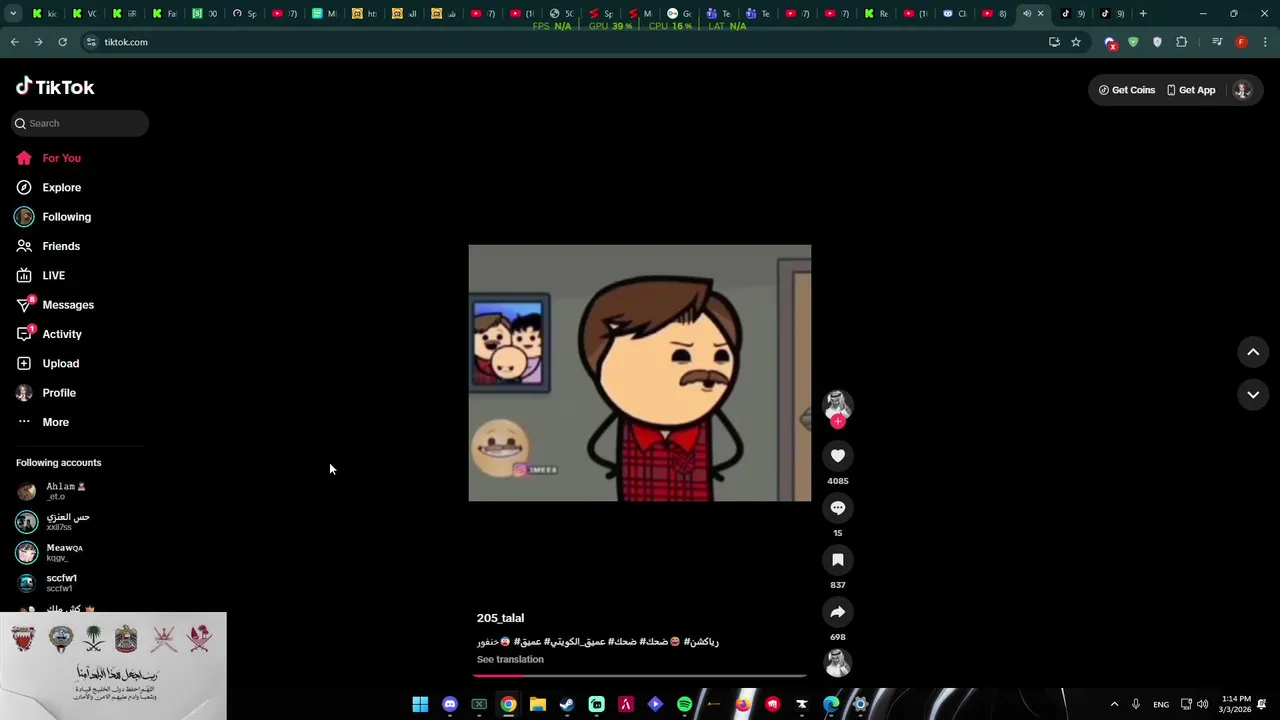1280x720 pixels.
Task: Share the video via arrow icon
Action: pos(838,612)
